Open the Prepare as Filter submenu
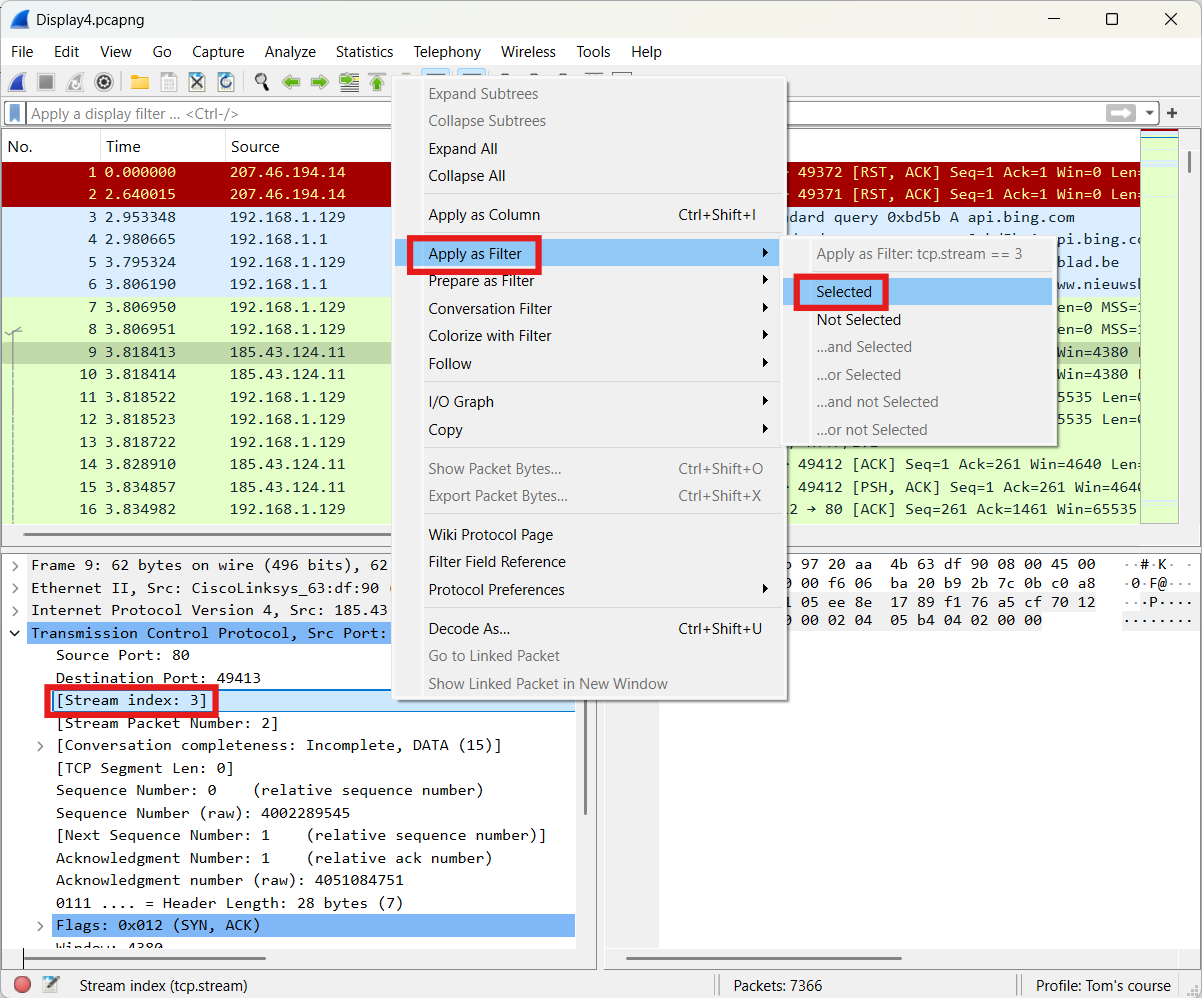Viewport: 1202px width, 998px height. coord(587,281)
